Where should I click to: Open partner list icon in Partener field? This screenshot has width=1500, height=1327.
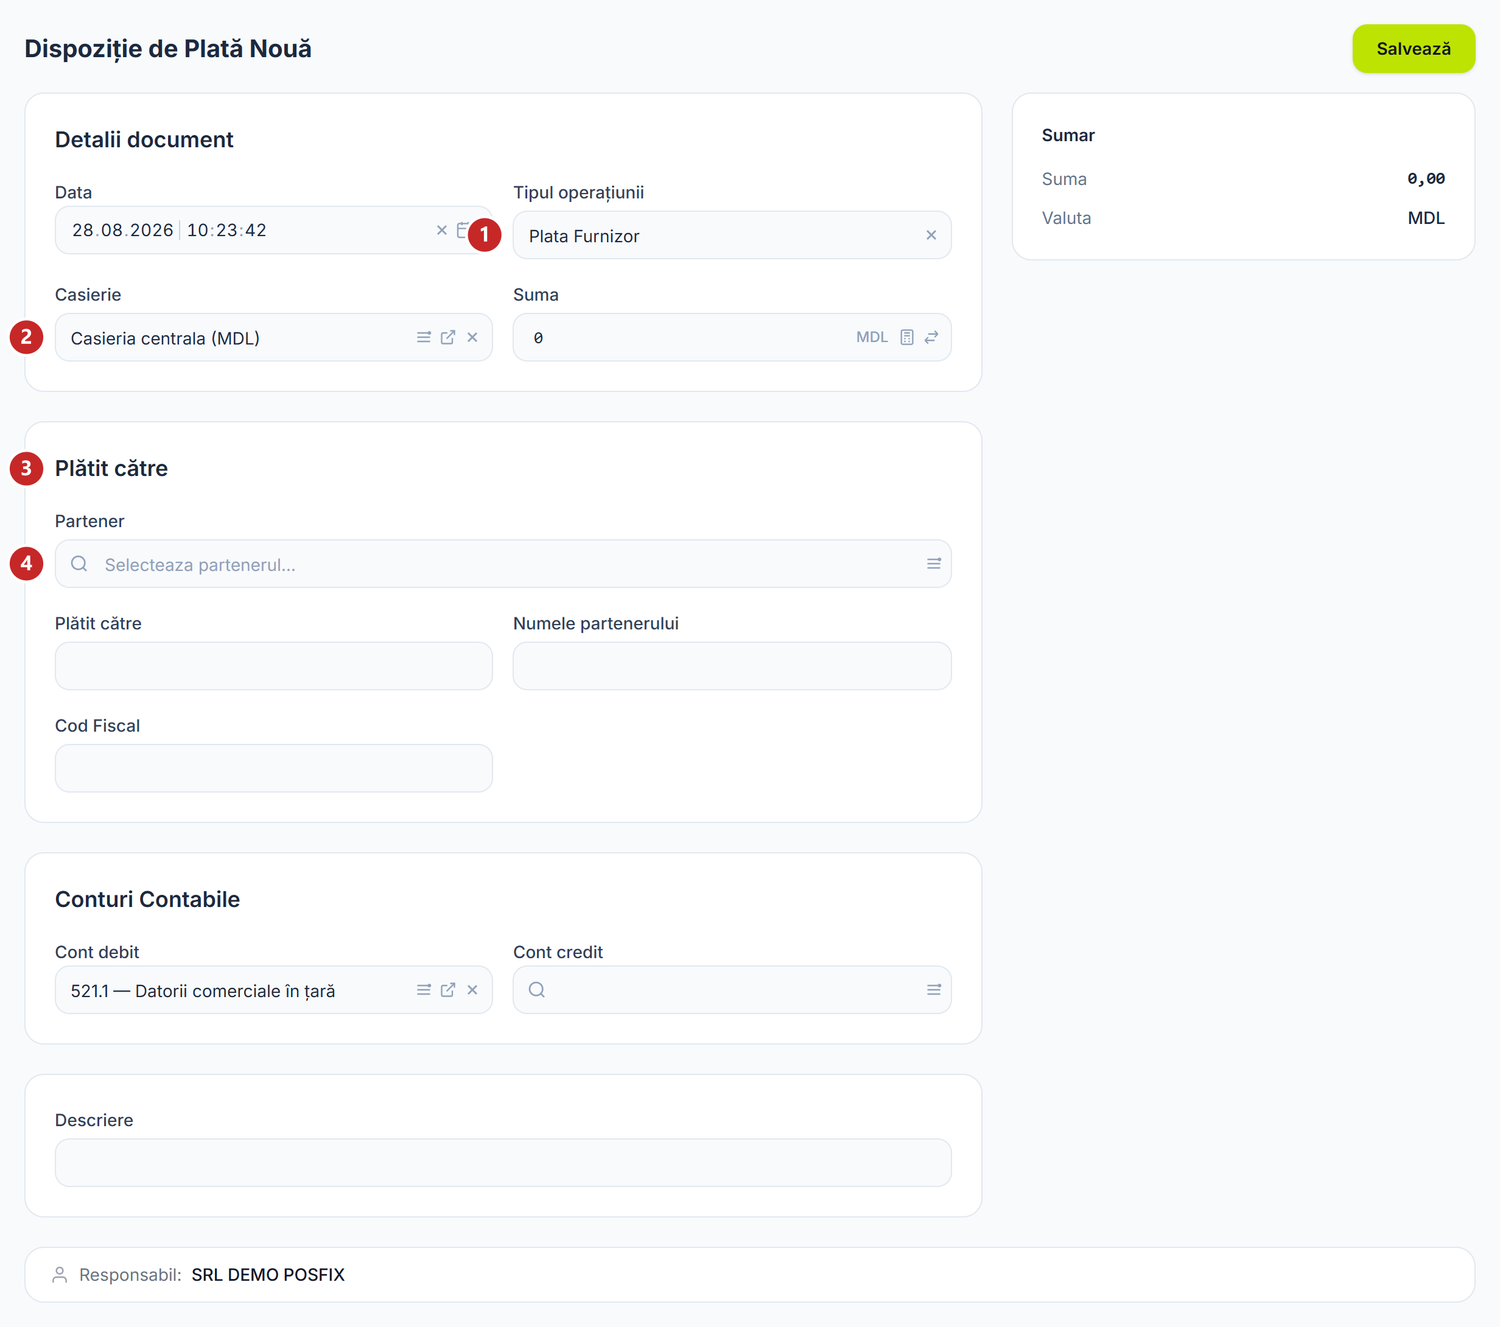tap(934, 564)
